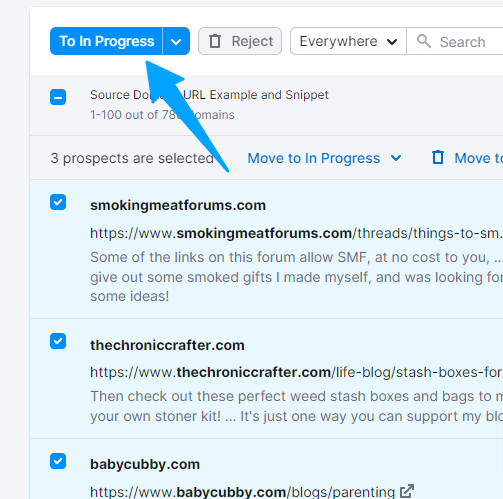Click snippet 'Then check out these perfect'
This screenshot has height=499, width=503.
point(296,406)
